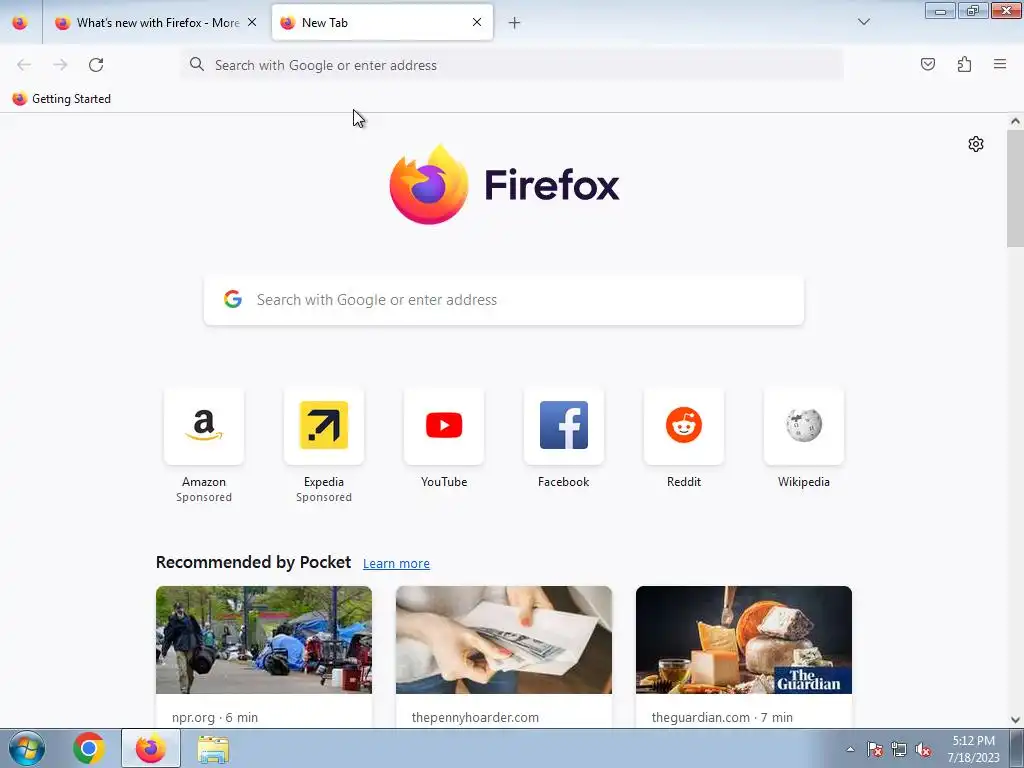Click the Google G icon in search box
This screenshot has height=768, width=1024.
[233, 299]
